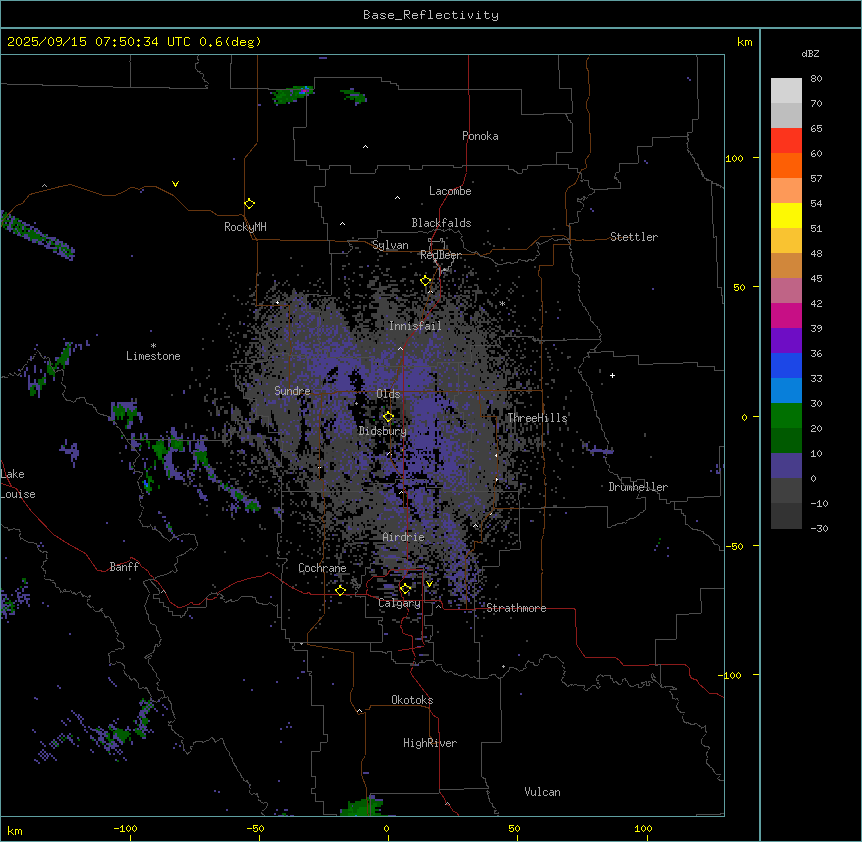Pick the blue 33 dBZ legend swatch
Viewport: 862px width, 842px height.
pos(786,366)
